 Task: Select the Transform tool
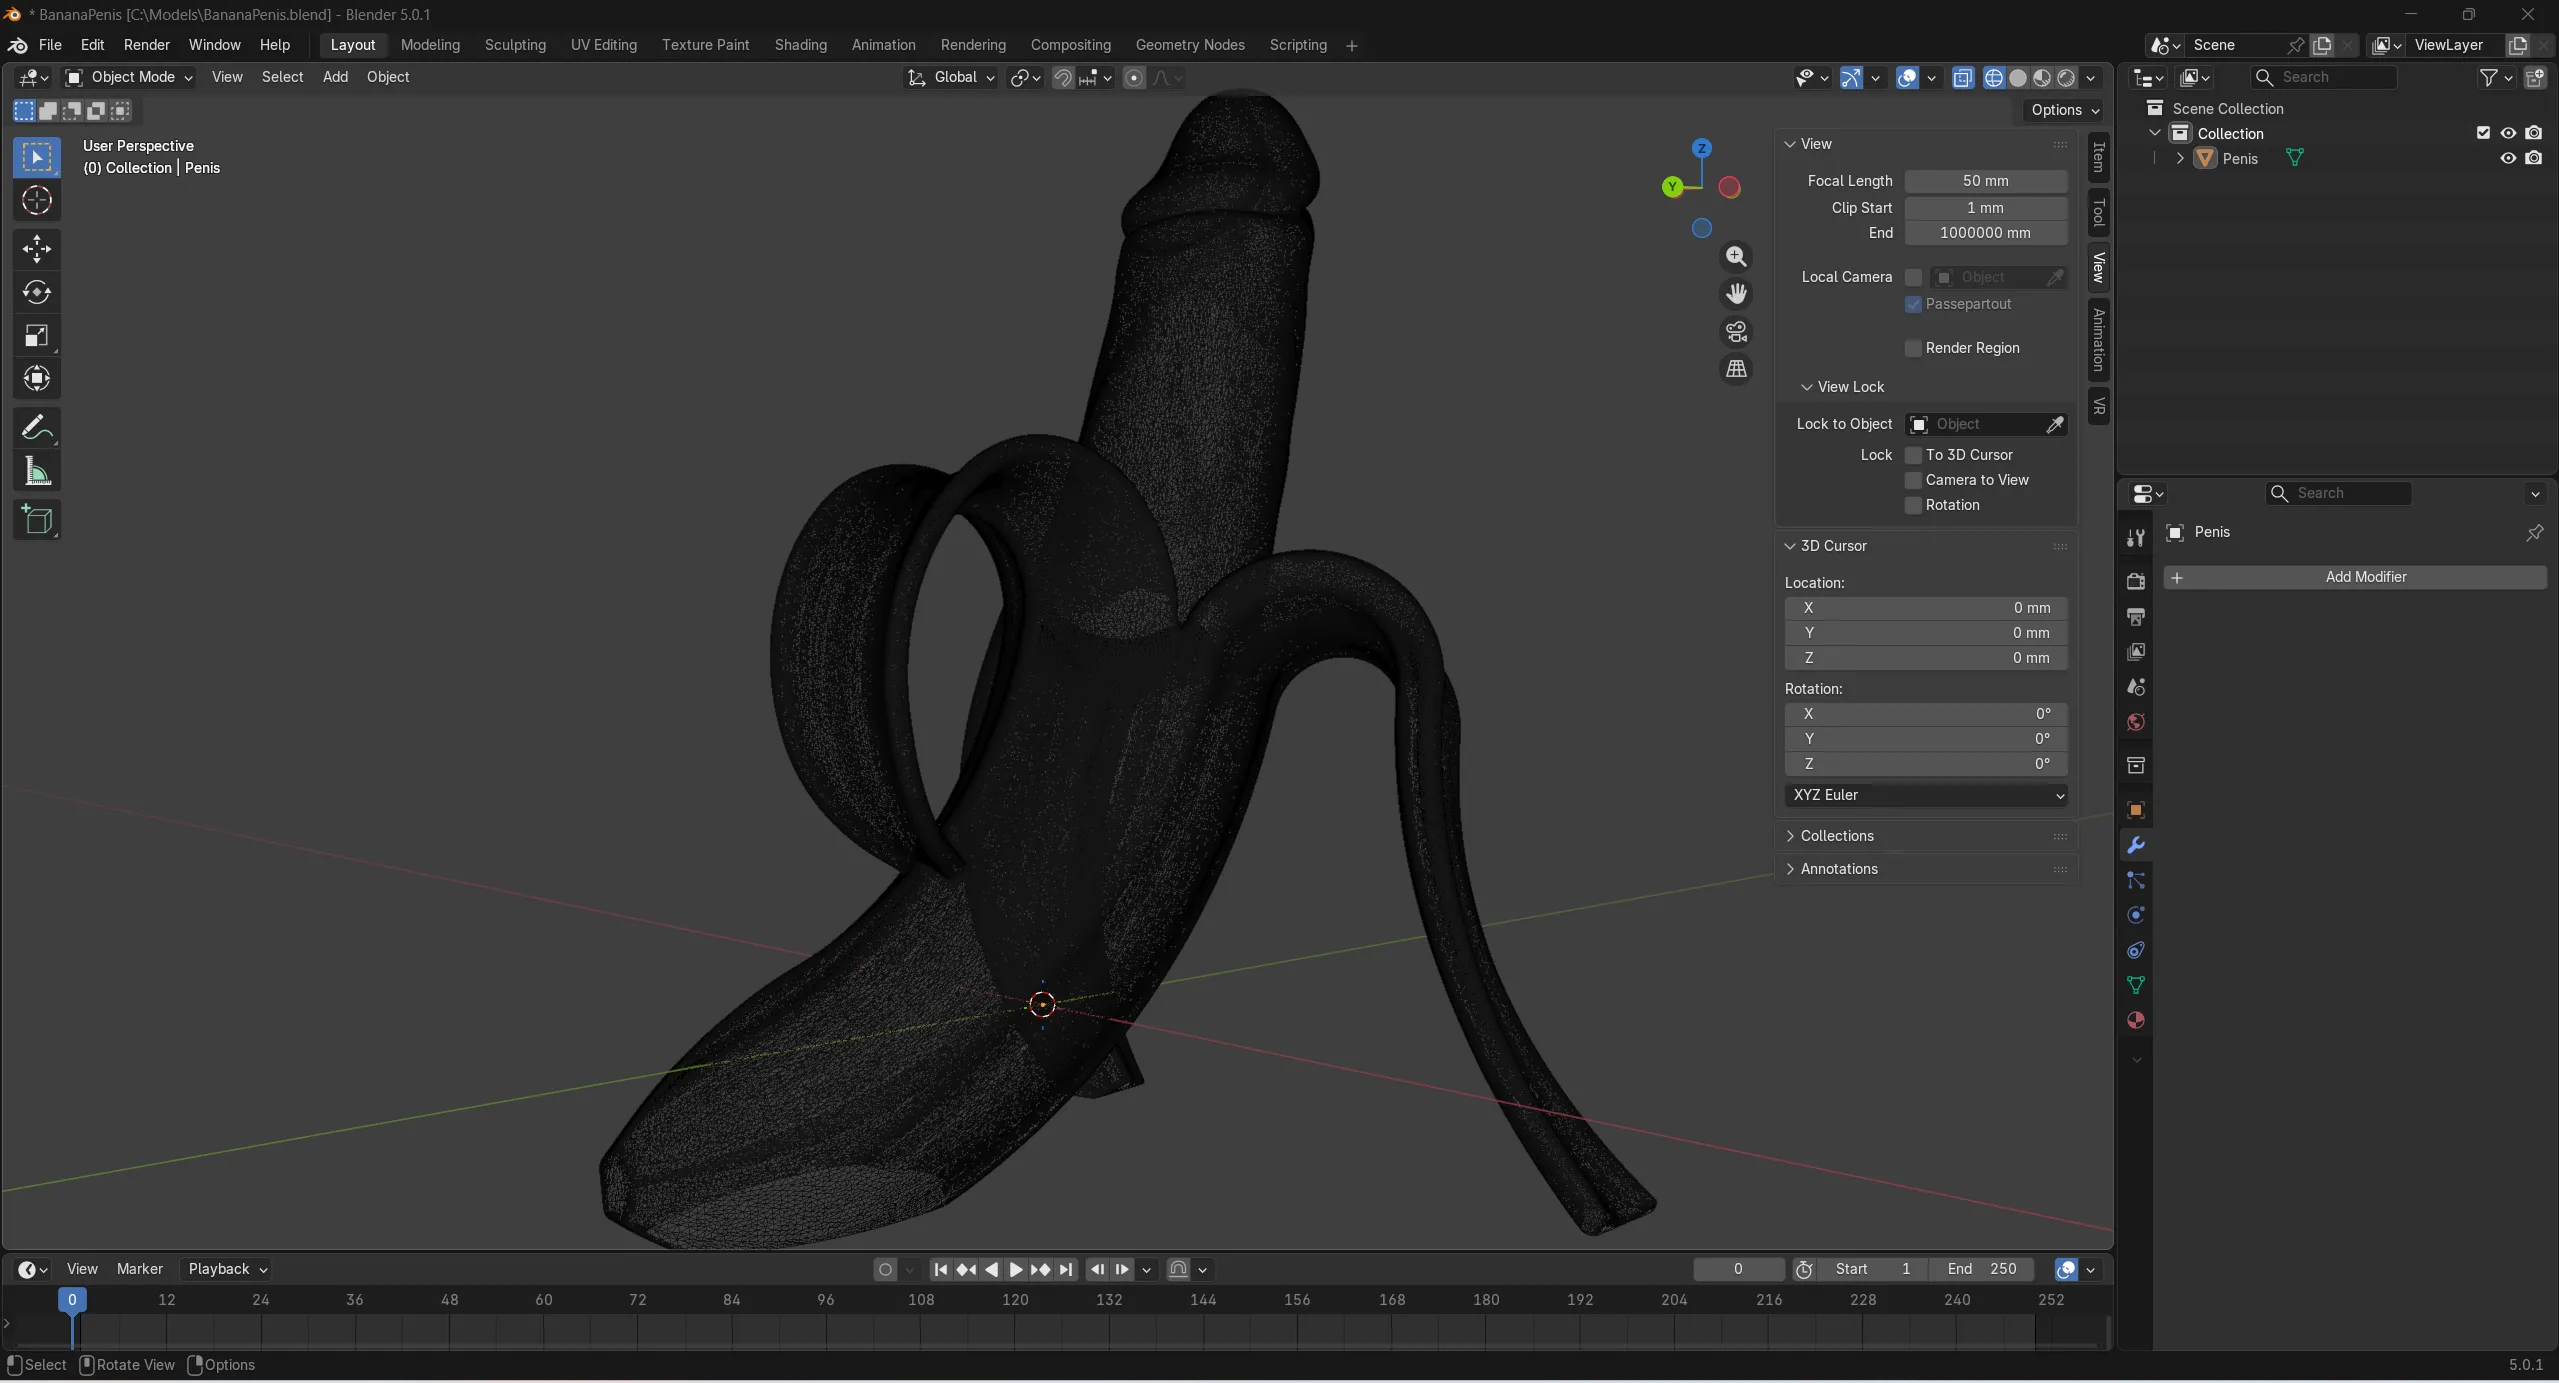pos(37,378)
